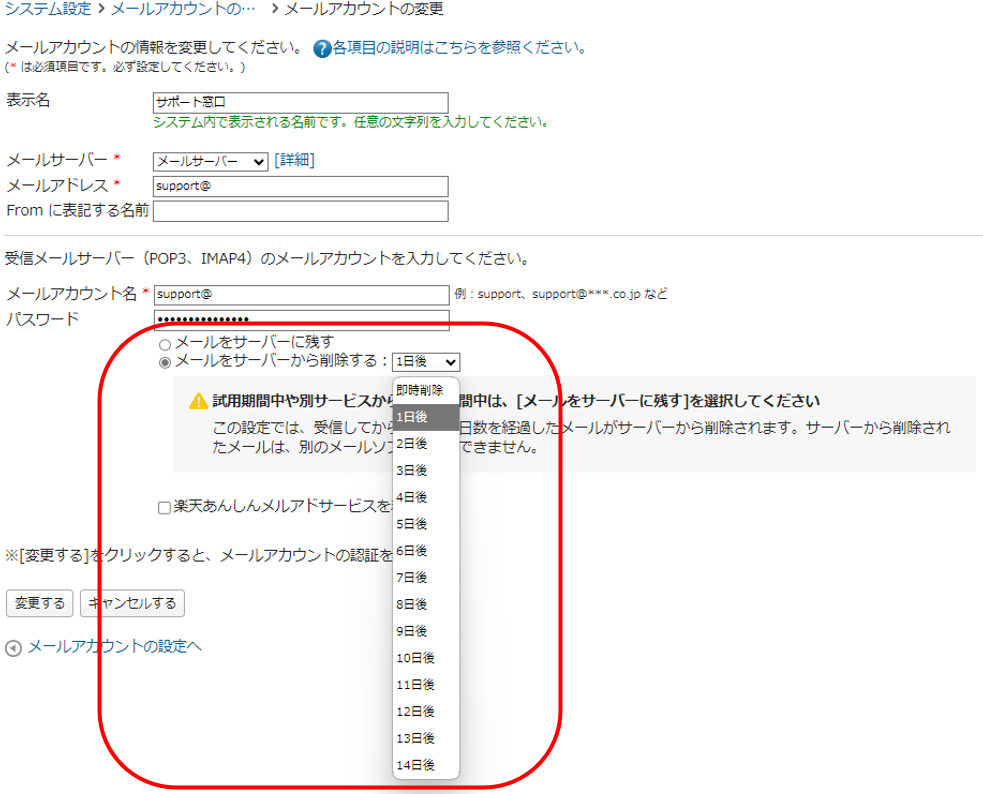Click the From に表記する名前 input field
This screenshot has width=983, height=794.
(300, 211)
